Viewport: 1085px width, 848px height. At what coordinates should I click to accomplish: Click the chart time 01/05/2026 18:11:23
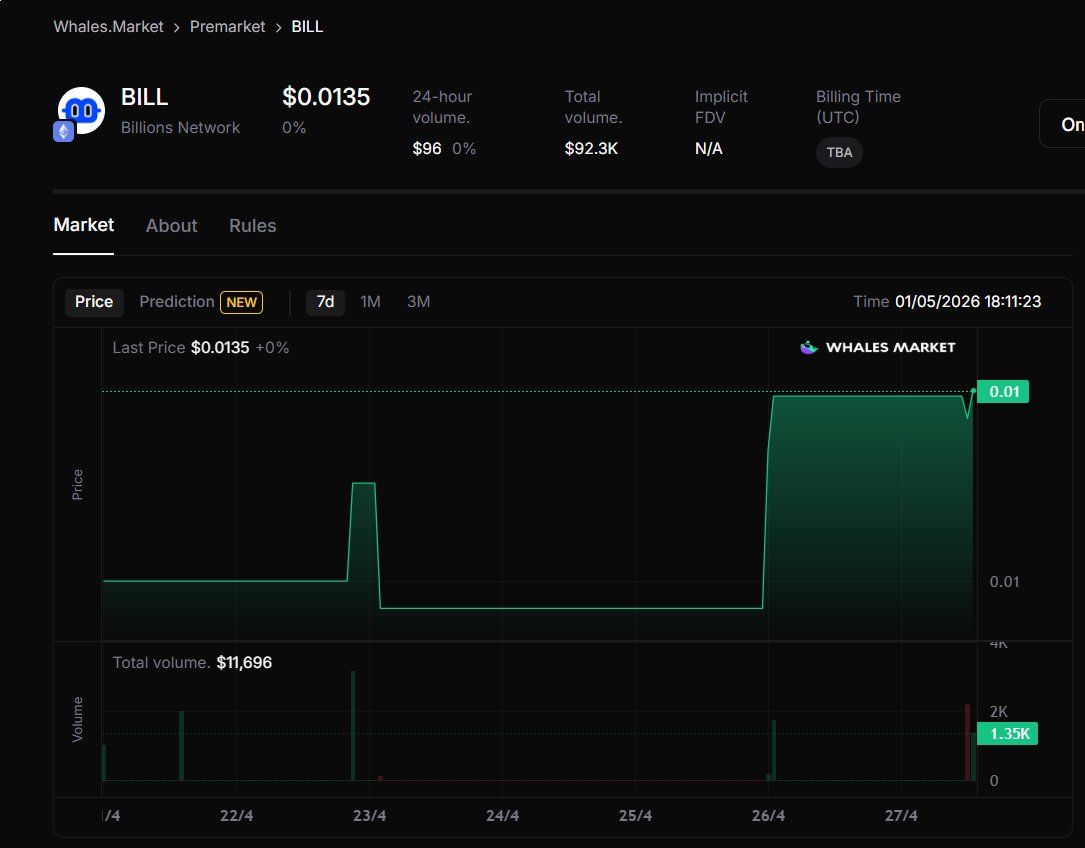click(968, 302)
